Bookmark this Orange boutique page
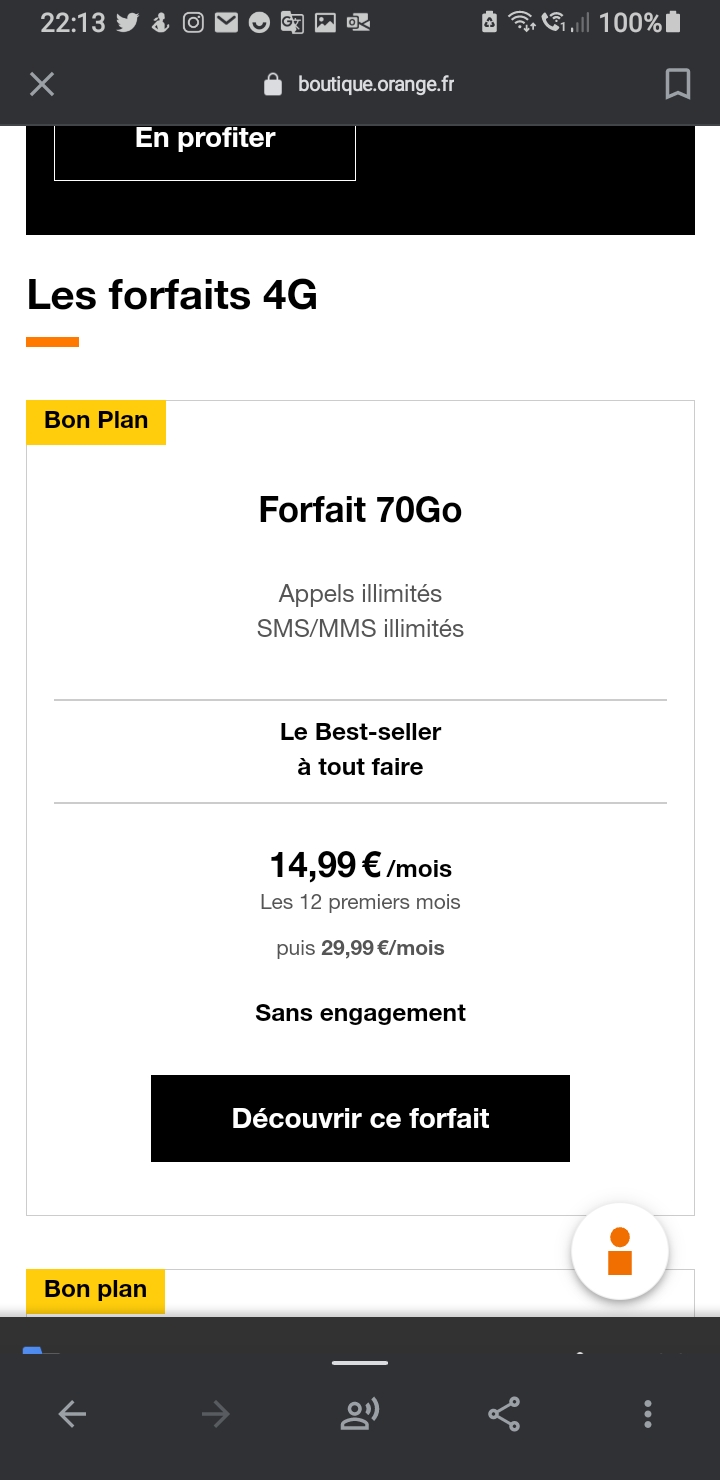Viewport: 720px width, 1480px height. pyautogui.click(x=677, y=85)
